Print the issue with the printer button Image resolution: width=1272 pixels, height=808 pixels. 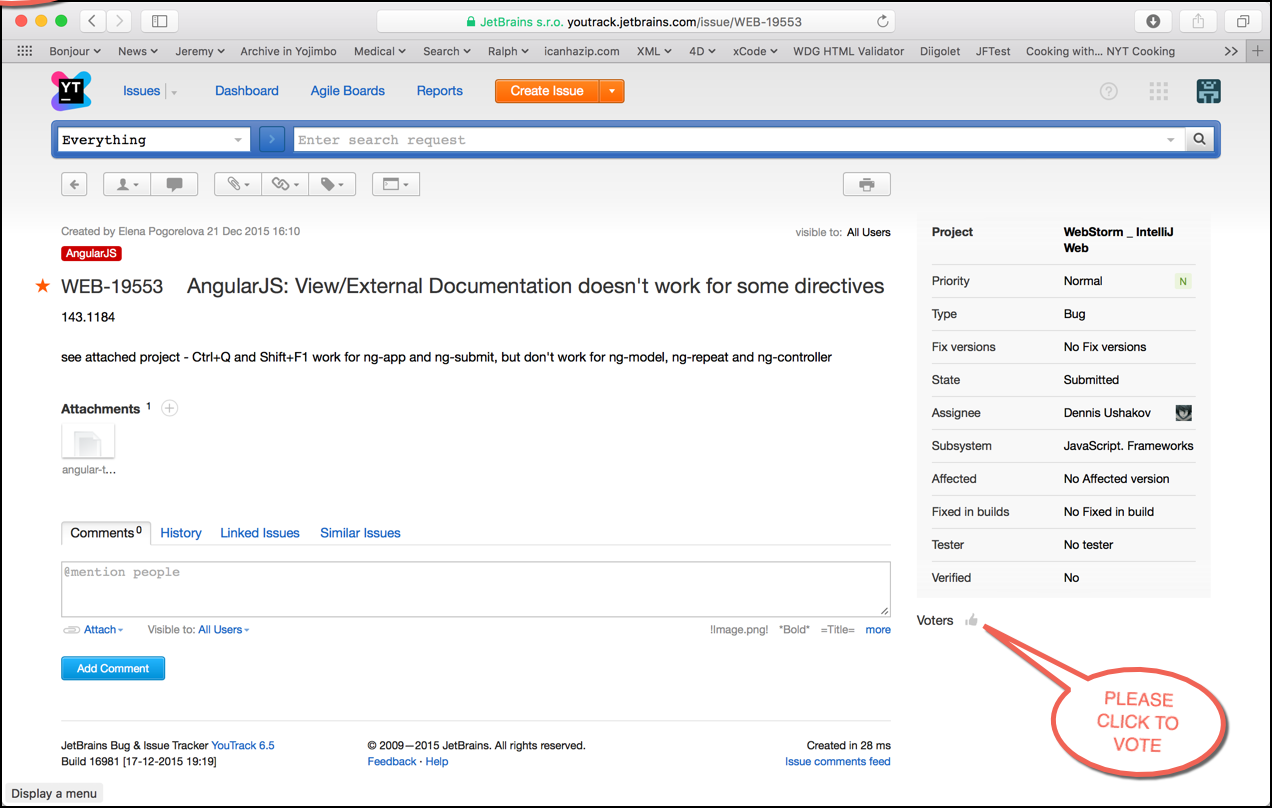coord(867,184)
